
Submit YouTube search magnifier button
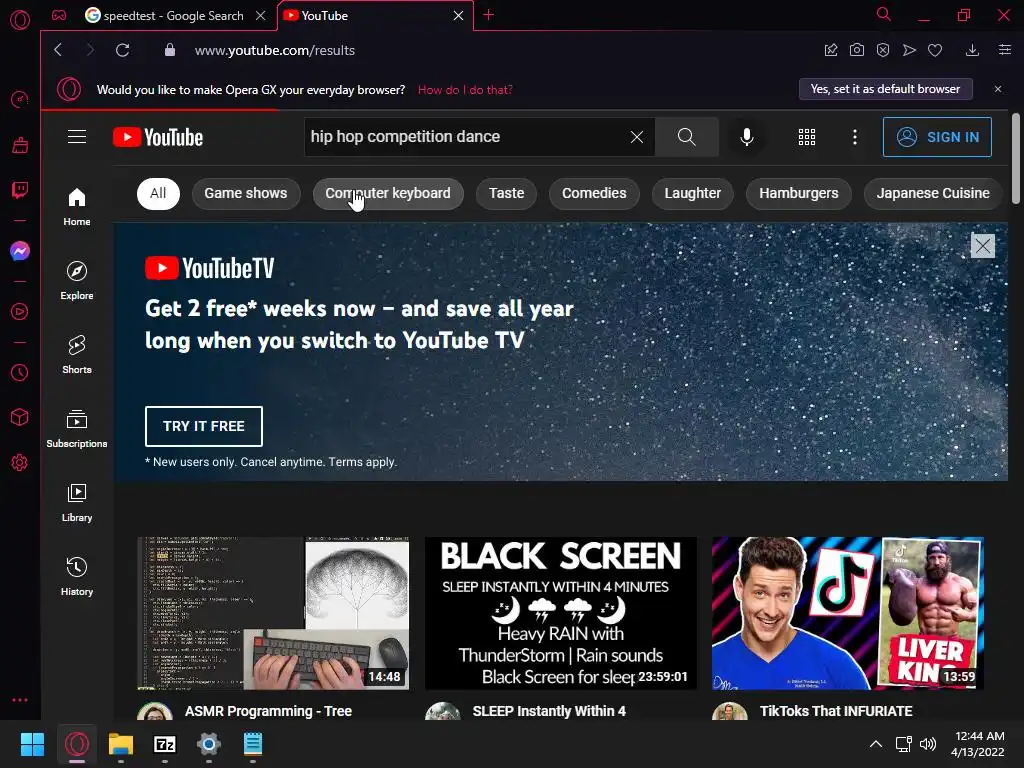click(686, 136)
